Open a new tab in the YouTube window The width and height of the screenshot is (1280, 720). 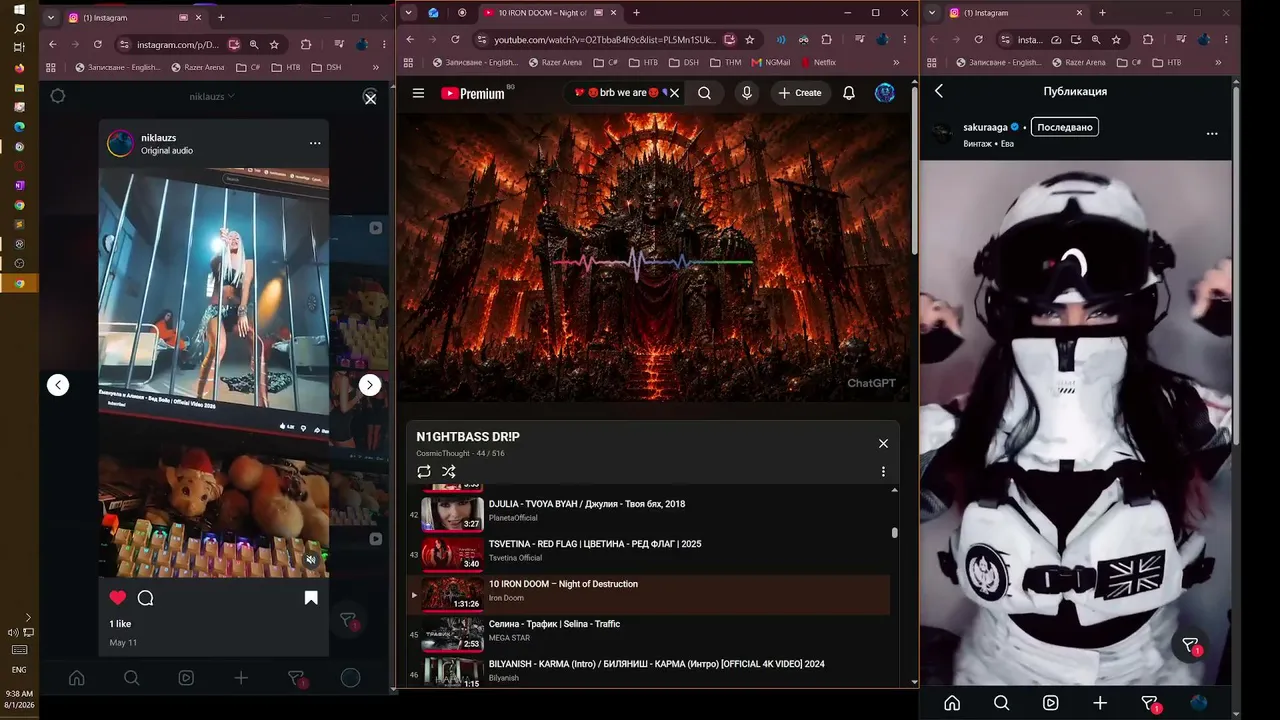(636, 13)
